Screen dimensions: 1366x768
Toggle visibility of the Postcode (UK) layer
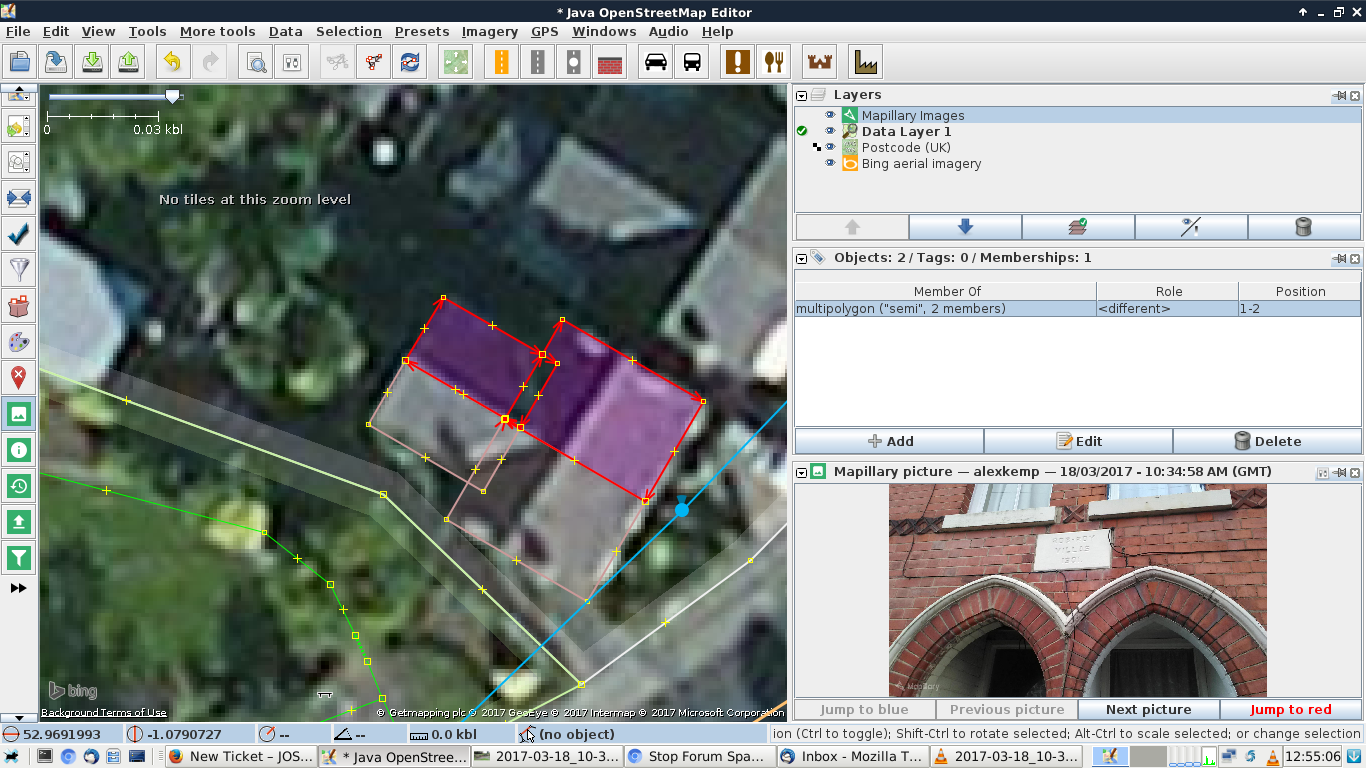pos(830,148)
